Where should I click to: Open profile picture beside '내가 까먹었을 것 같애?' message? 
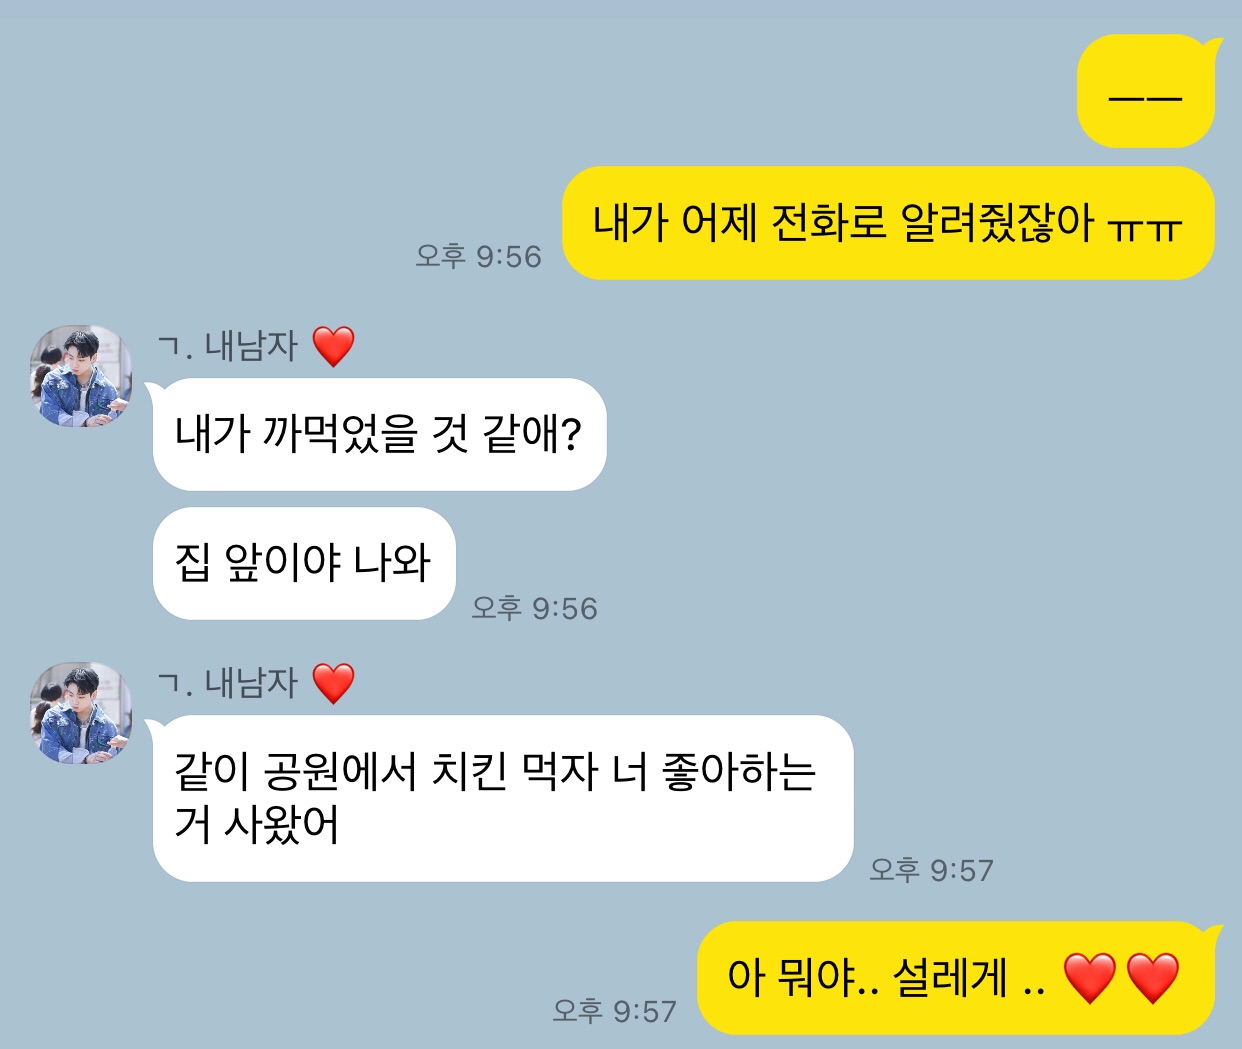pos(81,376)
